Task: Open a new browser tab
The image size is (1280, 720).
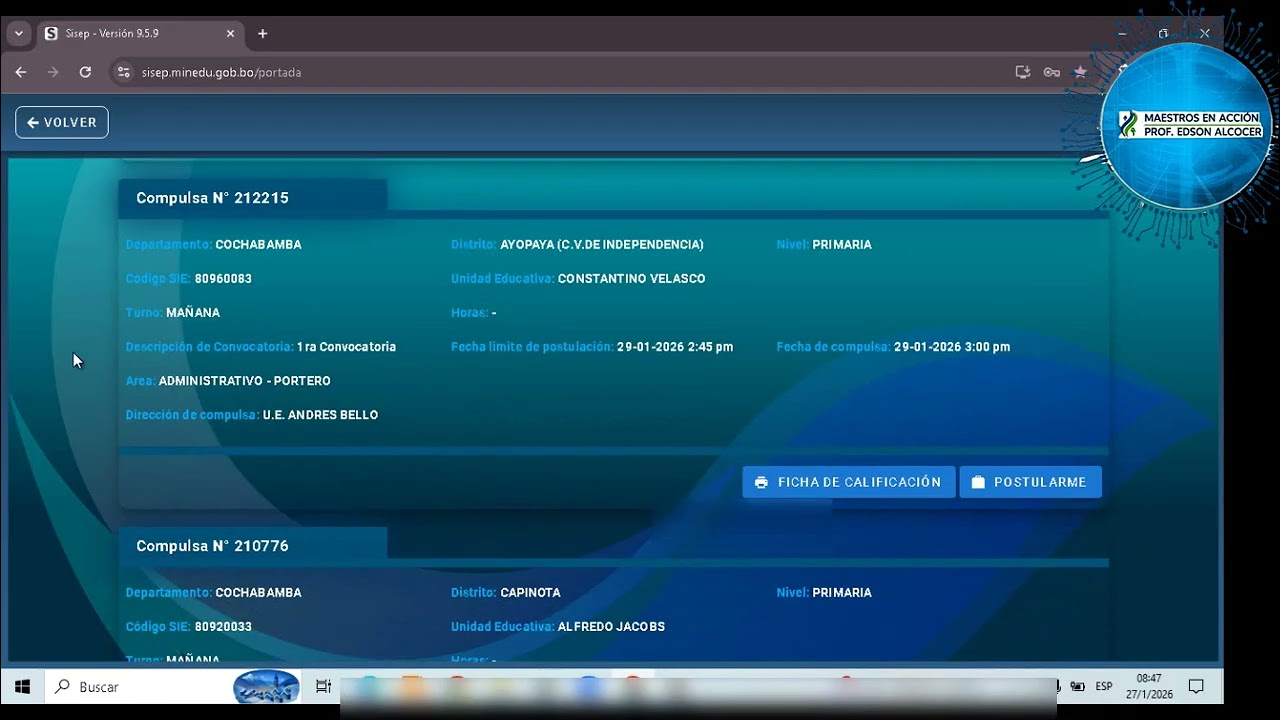Action: coord(263,33)
